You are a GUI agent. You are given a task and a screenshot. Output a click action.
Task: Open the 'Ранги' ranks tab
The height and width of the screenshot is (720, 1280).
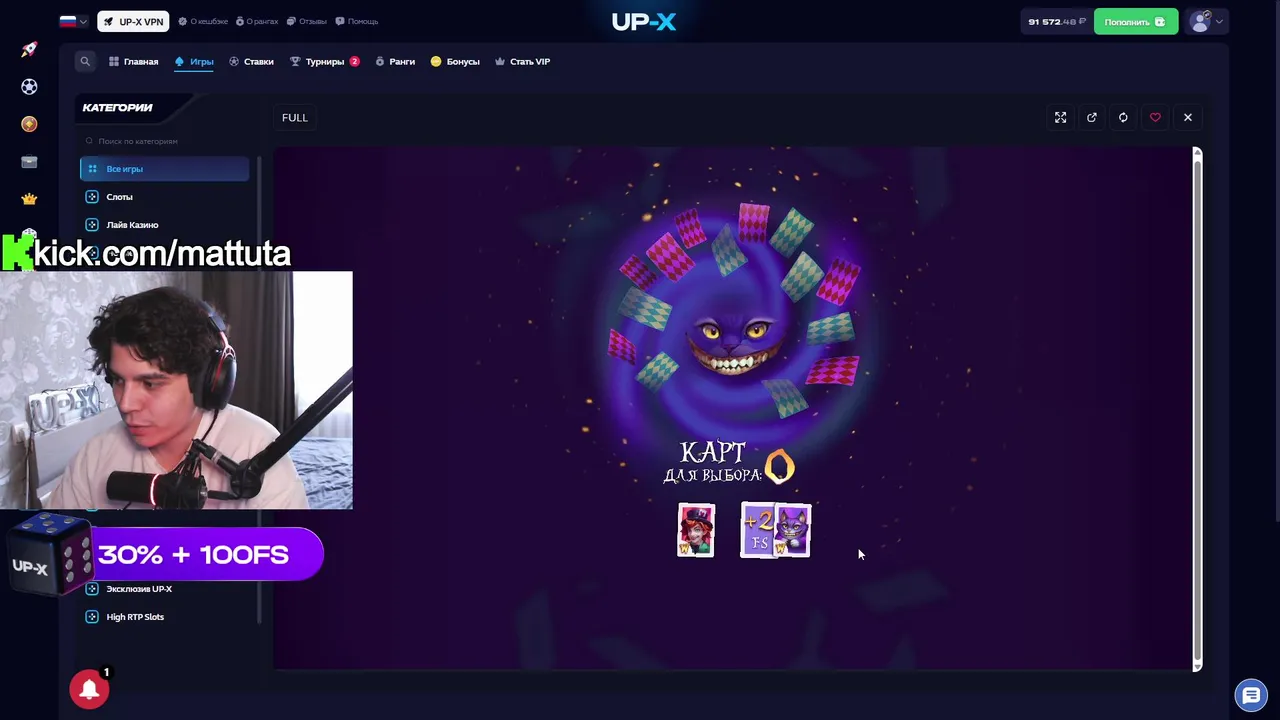click(x=395, y=61)
